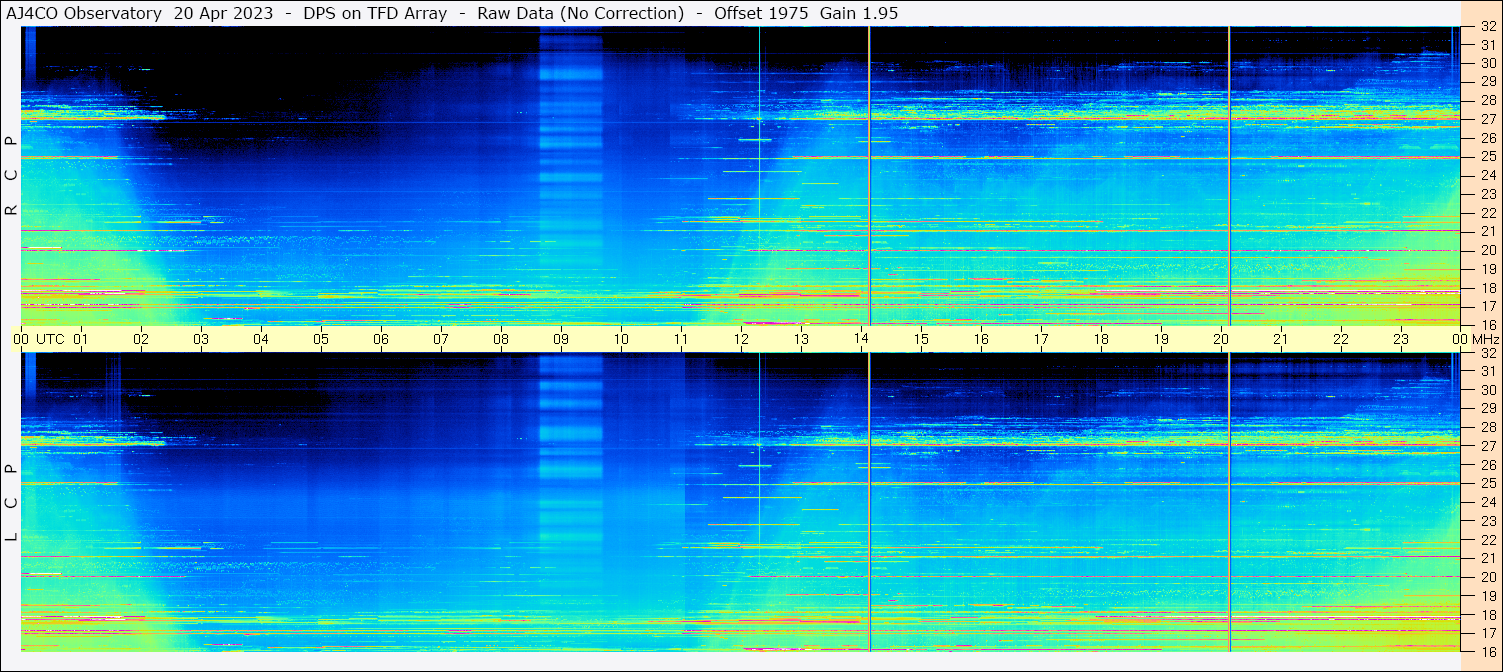
Task: Select hour 23 on the UTC time axis
Action: coord(1401,339)
